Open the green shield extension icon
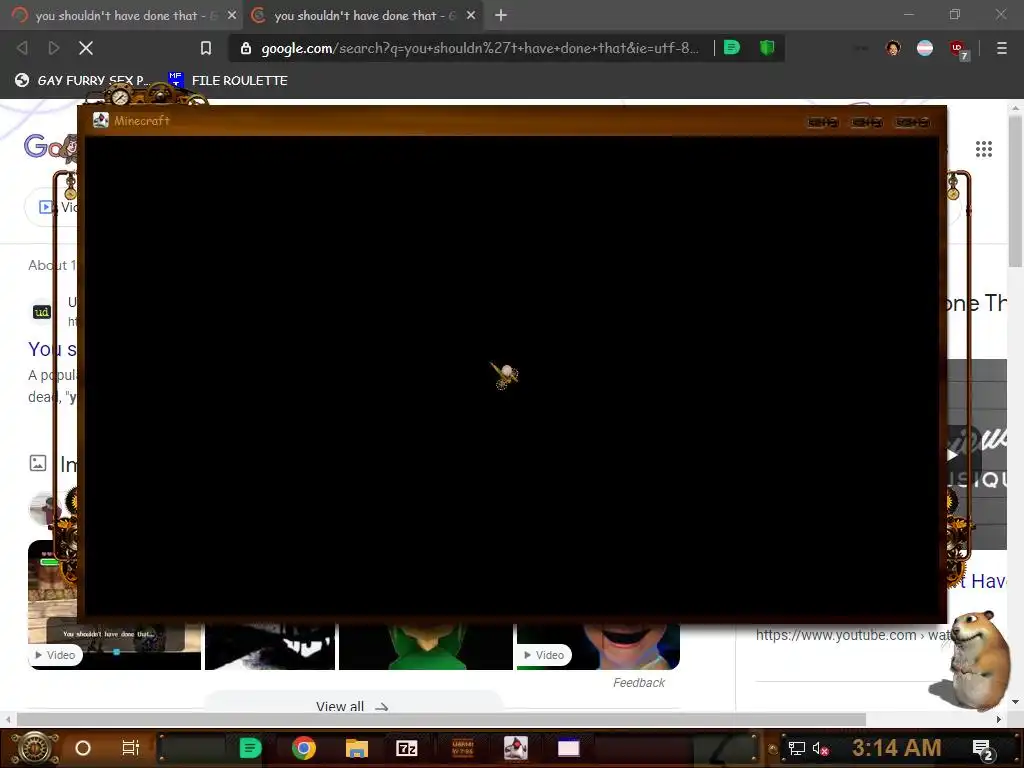This screenshot has width=1024, height=768. tap(767, 48)
